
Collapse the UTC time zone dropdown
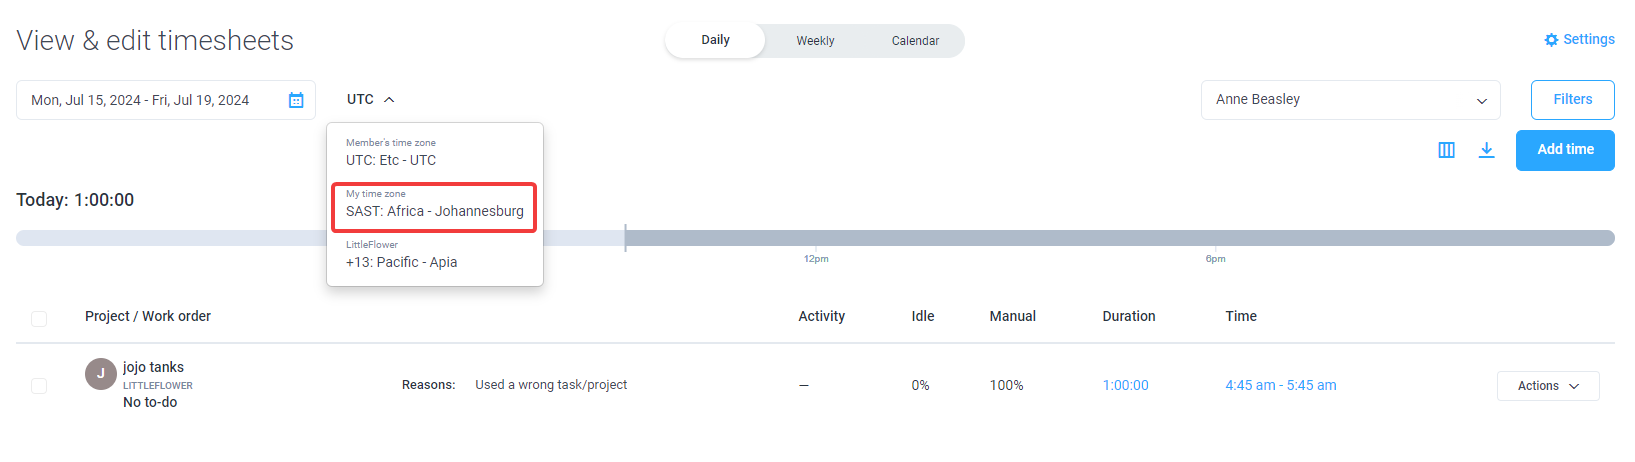(x=371, y=99)
